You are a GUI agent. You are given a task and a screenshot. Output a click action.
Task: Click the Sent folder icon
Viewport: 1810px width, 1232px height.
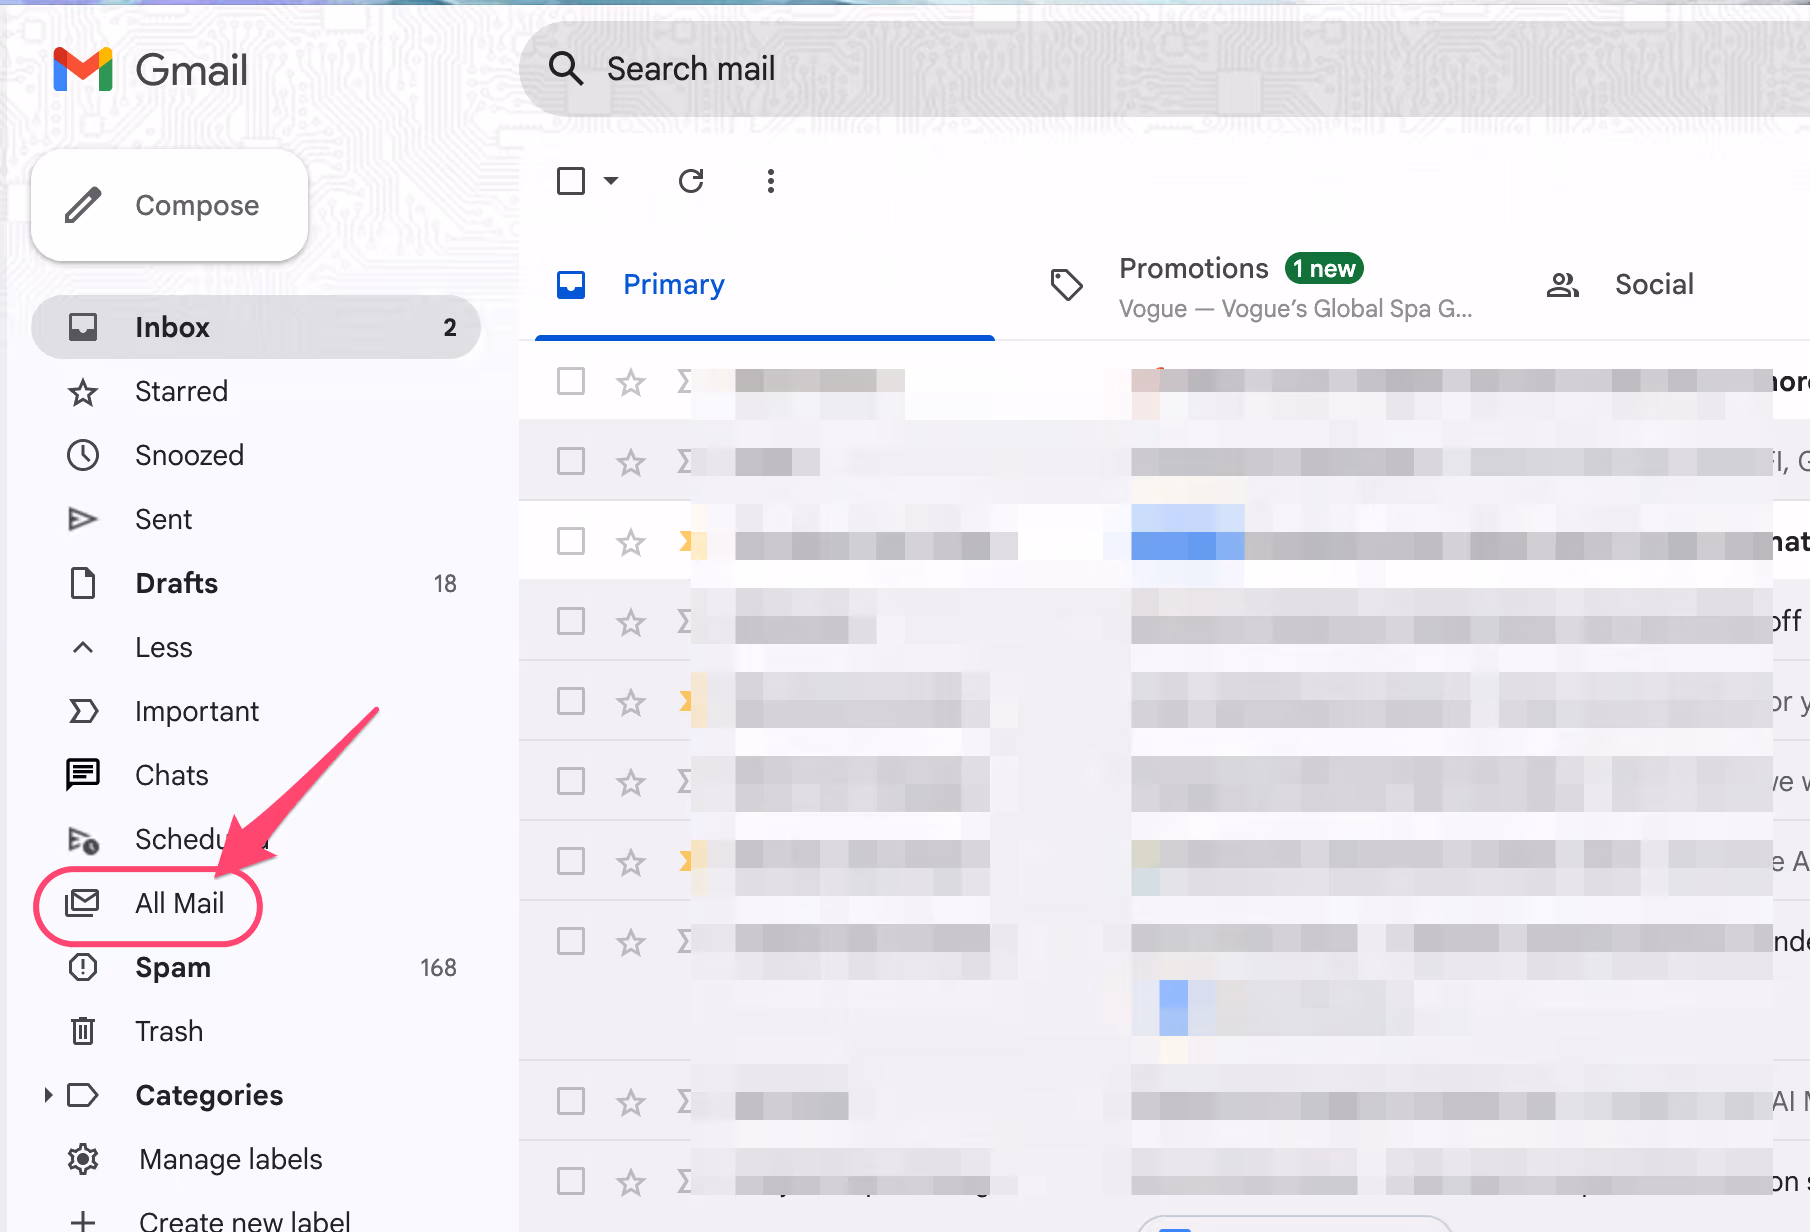[83, 519]
